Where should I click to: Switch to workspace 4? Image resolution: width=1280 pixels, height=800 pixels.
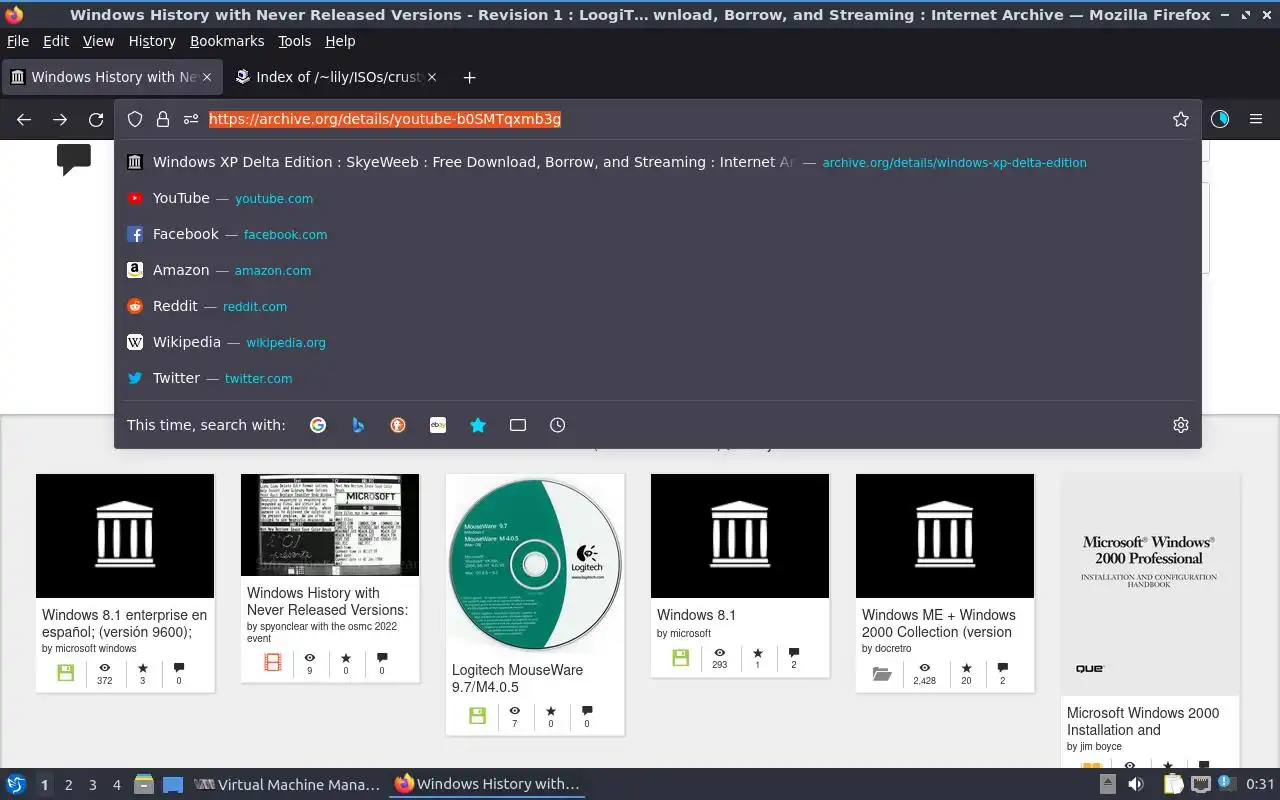click(x=116, y=785)
